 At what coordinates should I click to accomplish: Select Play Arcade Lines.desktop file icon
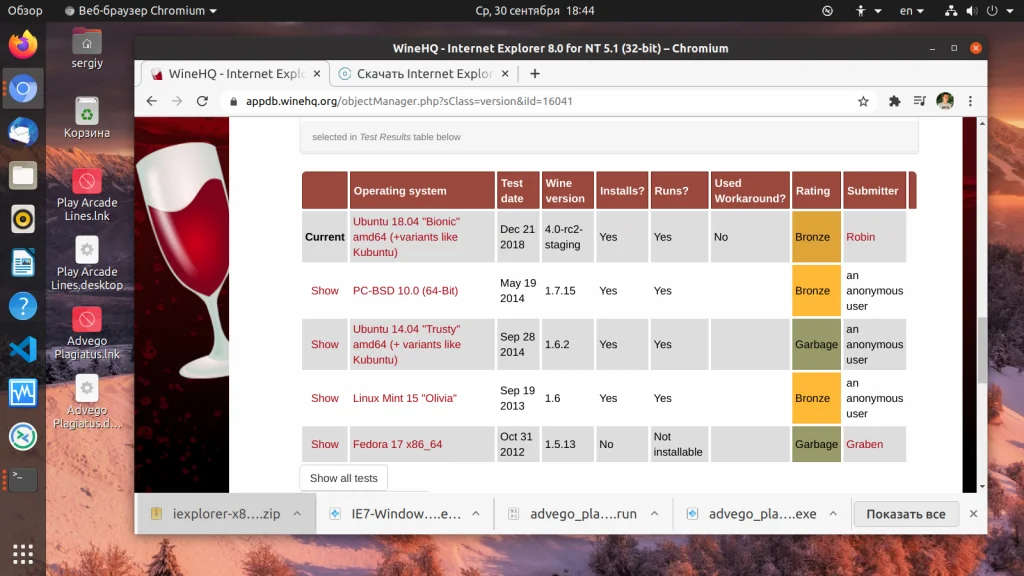click(87, 264)
